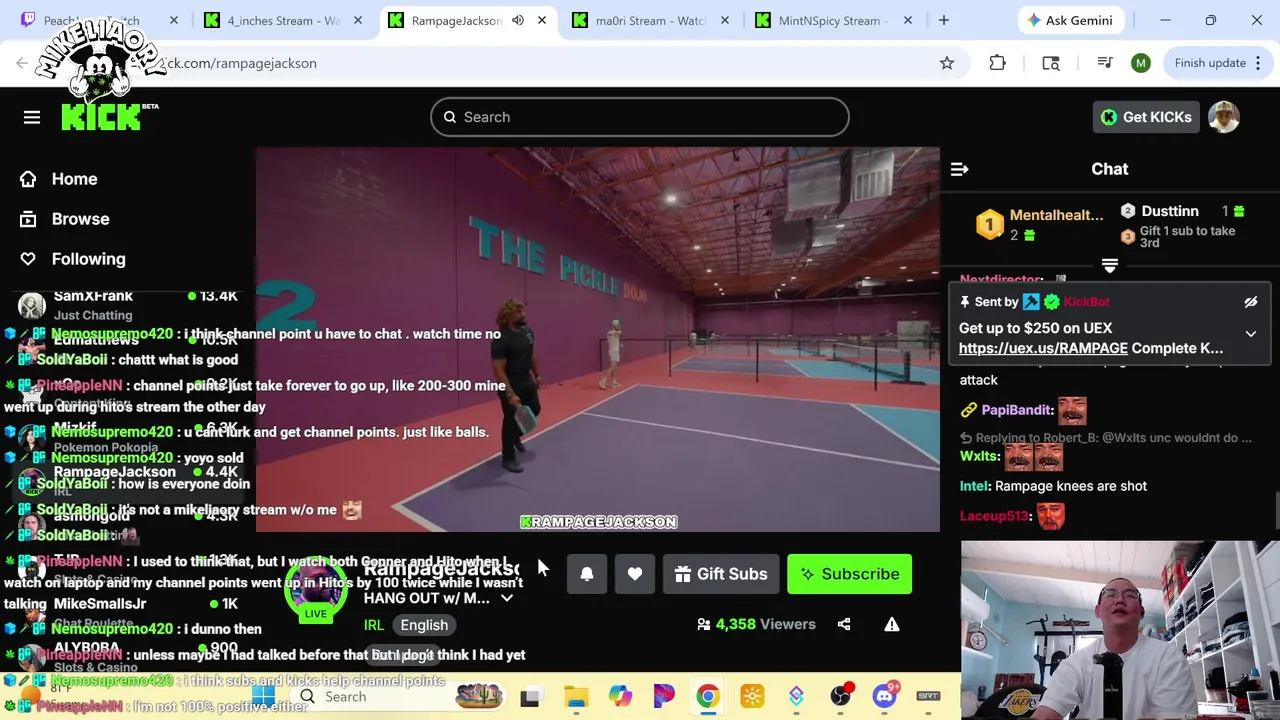Click the Ask Gemini button

[x=1070, y=20]
